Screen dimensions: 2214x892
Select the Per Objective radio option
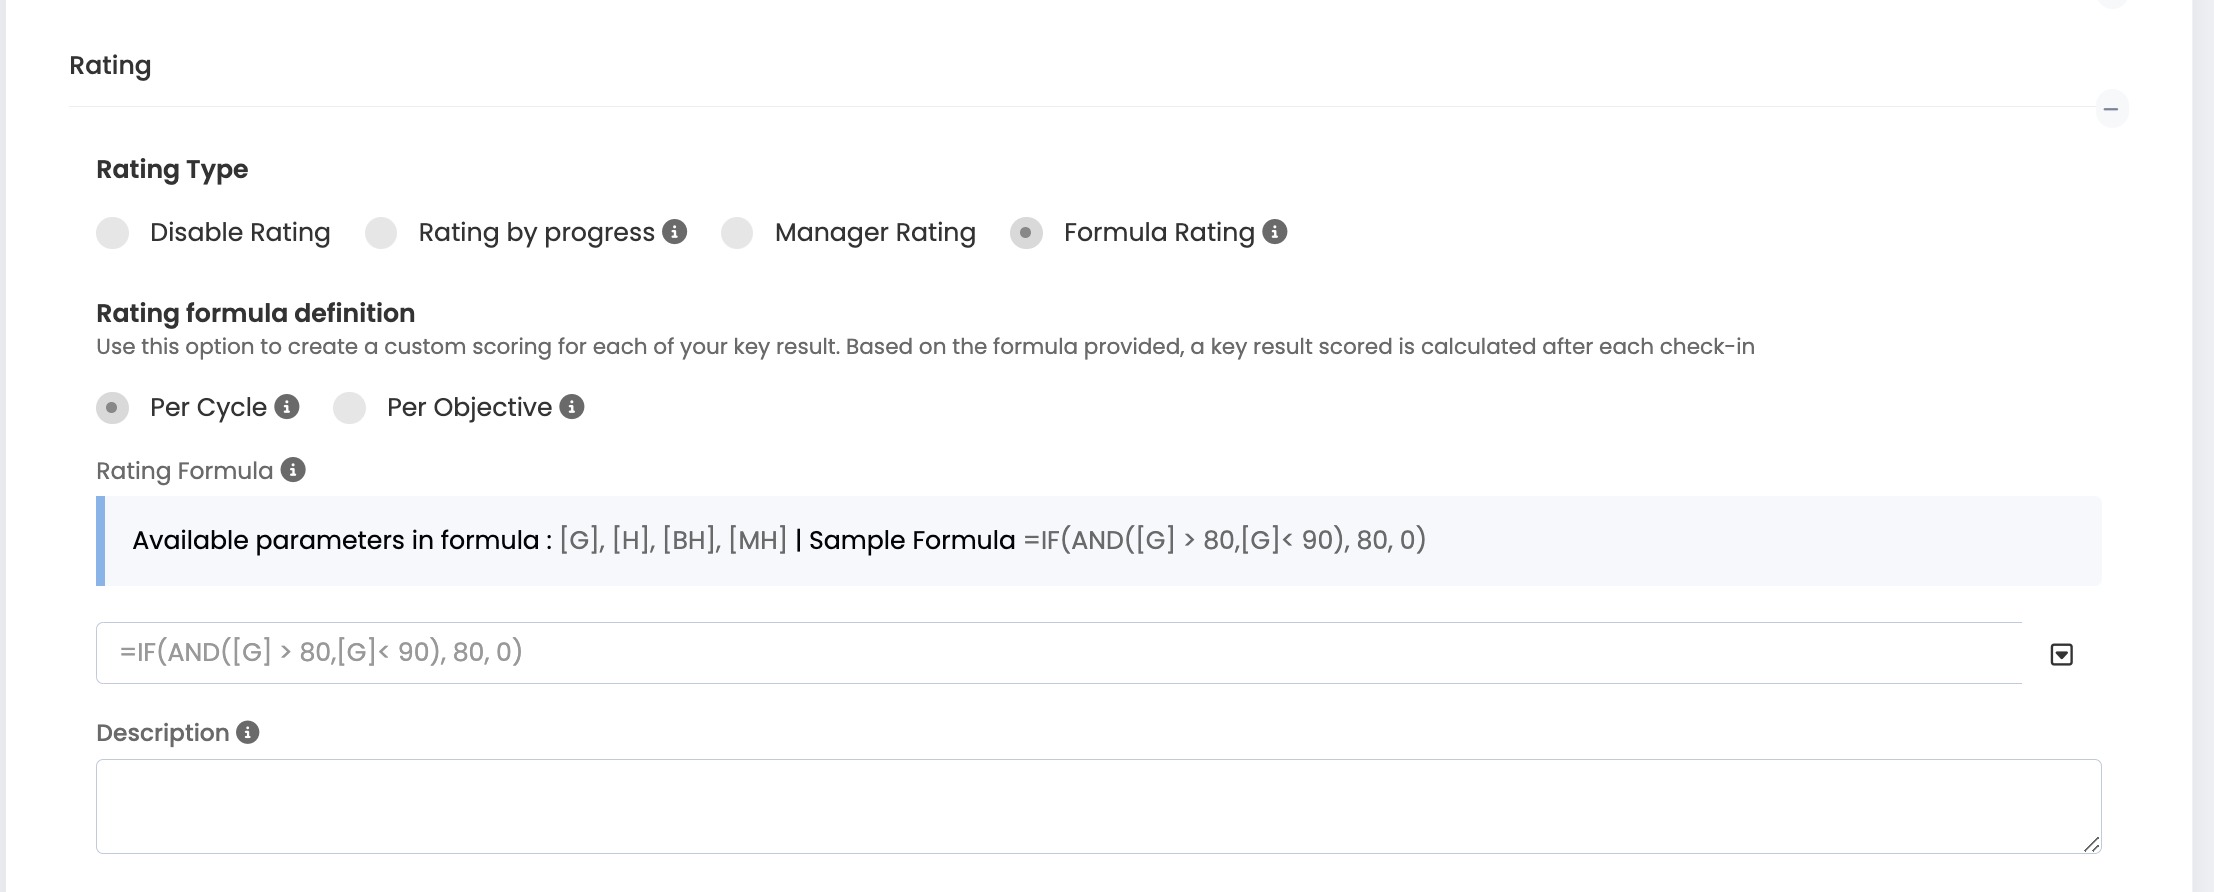pyautogui.click(x=349, y=408)
